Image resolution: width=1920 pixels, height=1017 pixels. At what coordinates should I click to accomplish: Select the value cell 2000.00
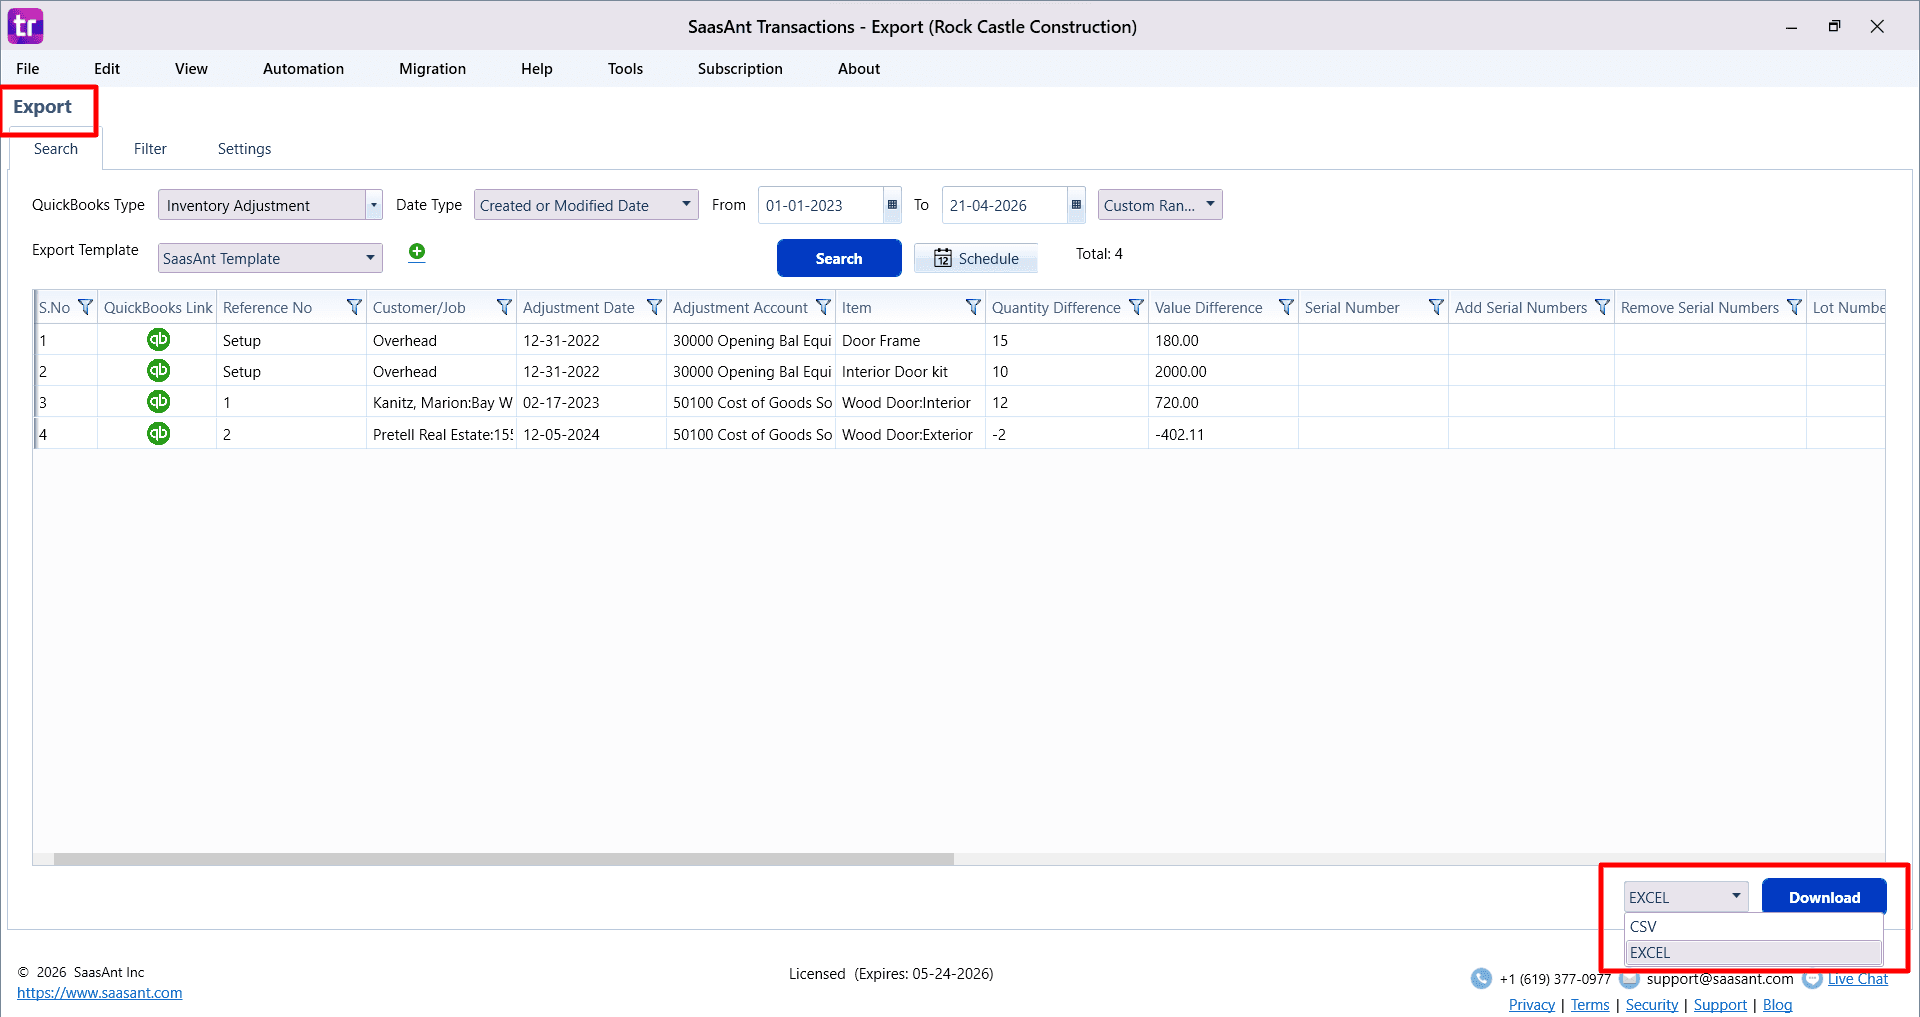click(x=1223, y=371)
